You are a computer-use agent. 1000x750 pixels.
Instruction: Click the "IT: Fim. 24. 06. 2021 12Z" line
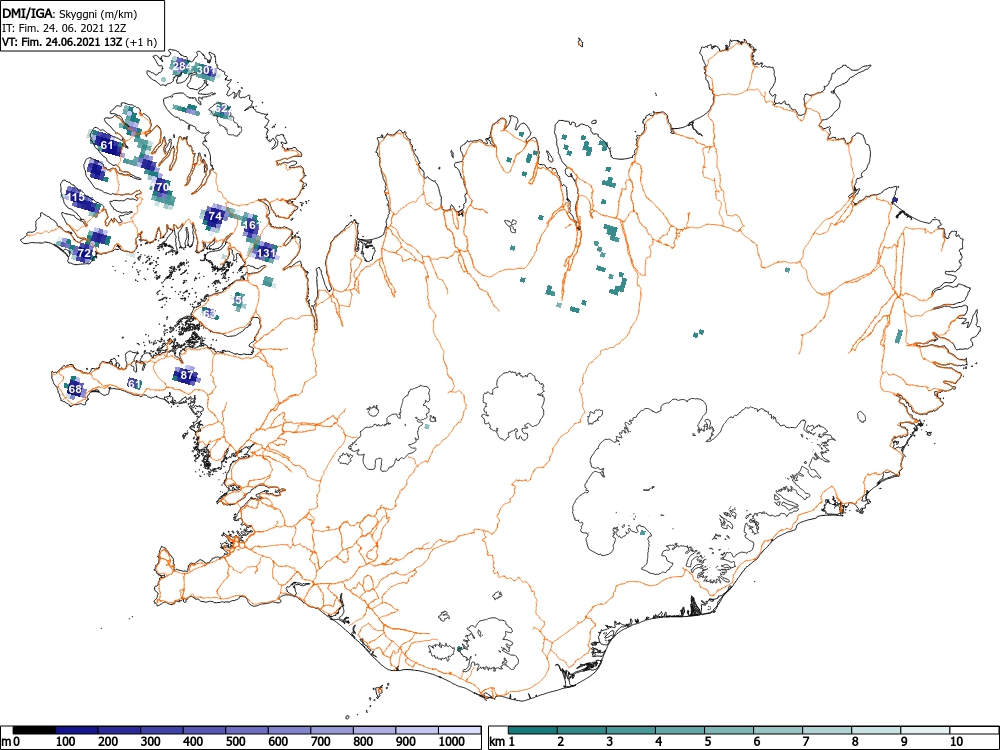pyautogui.click(x=66, y=28)
